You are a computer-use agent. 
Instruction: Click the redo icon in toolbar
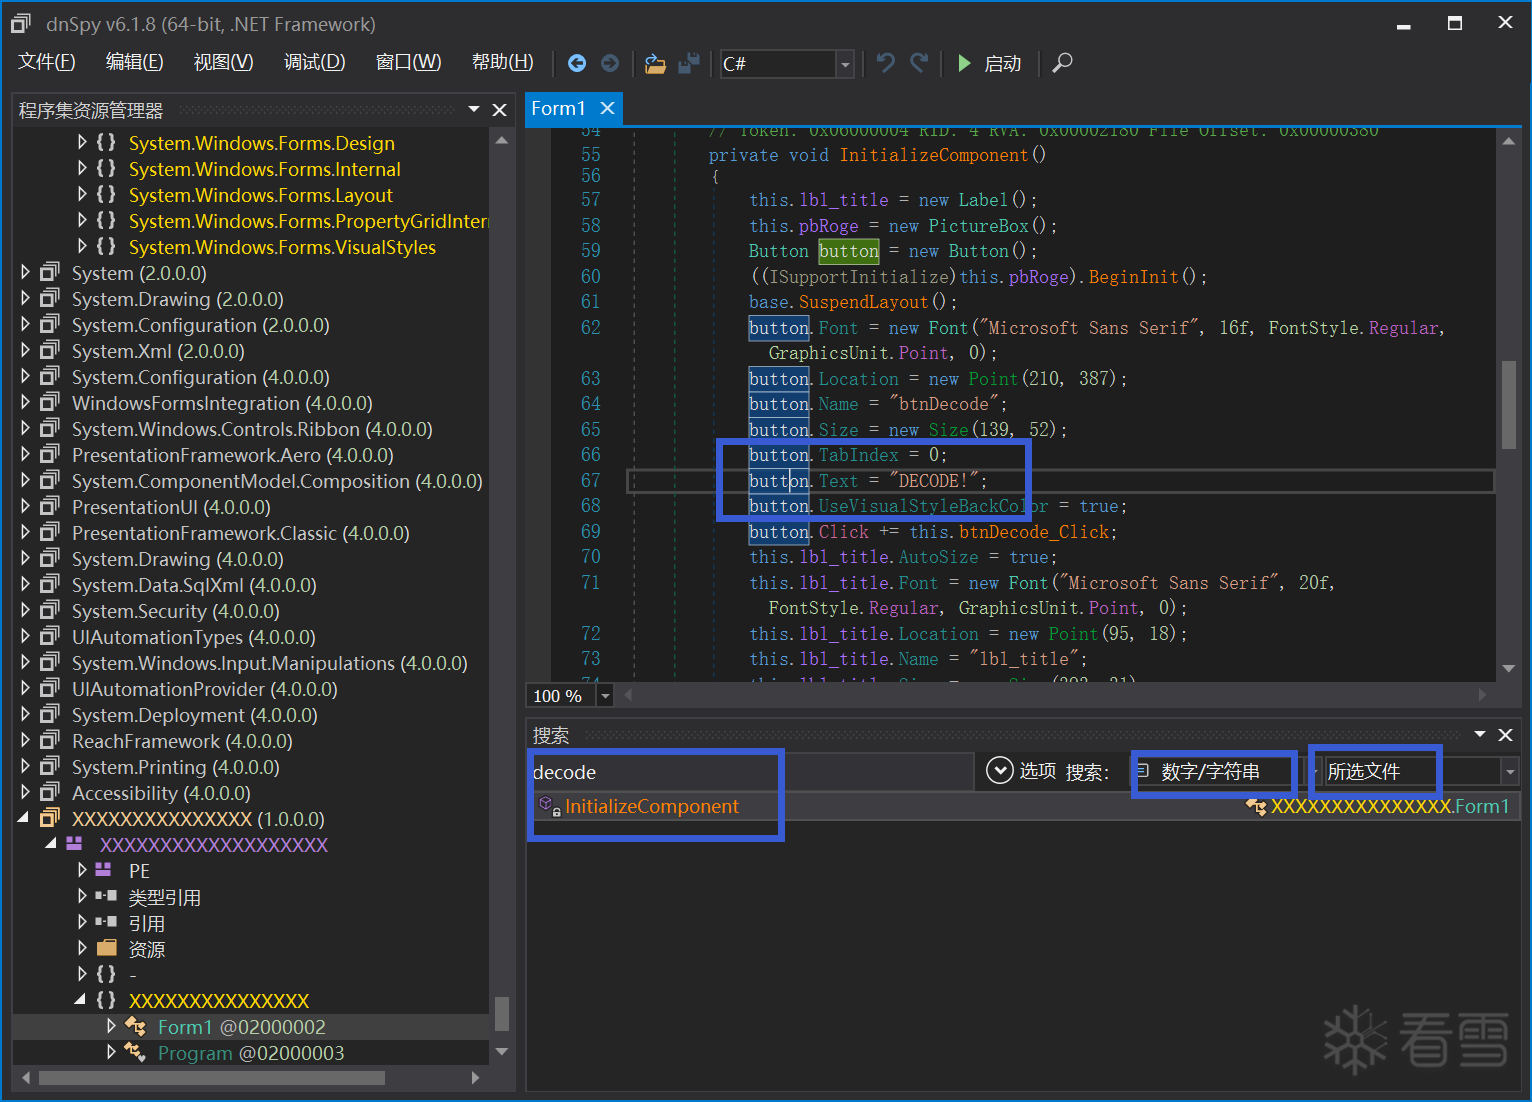(919, 63)
